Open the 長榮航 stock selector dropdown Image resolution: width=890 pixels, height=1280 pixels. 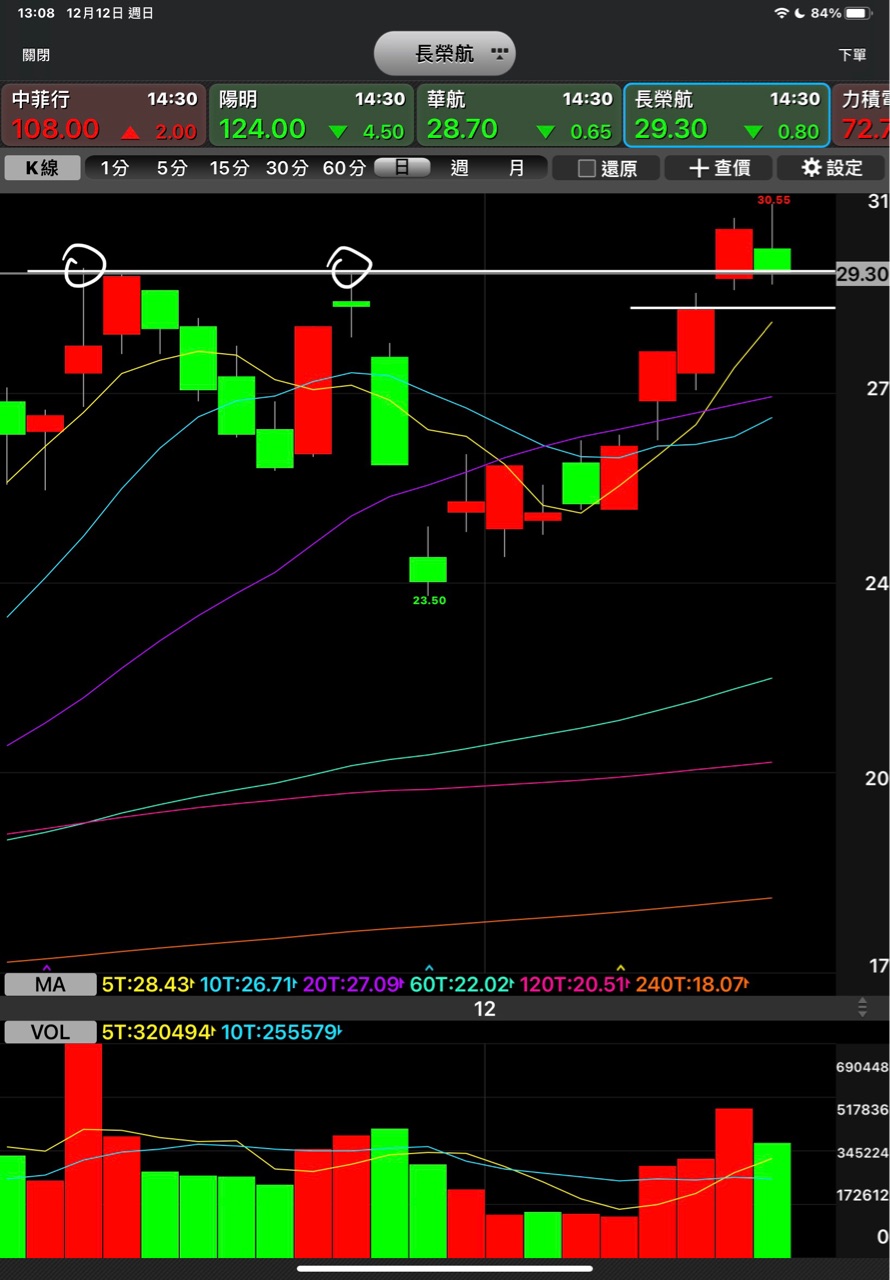point(445,54)
